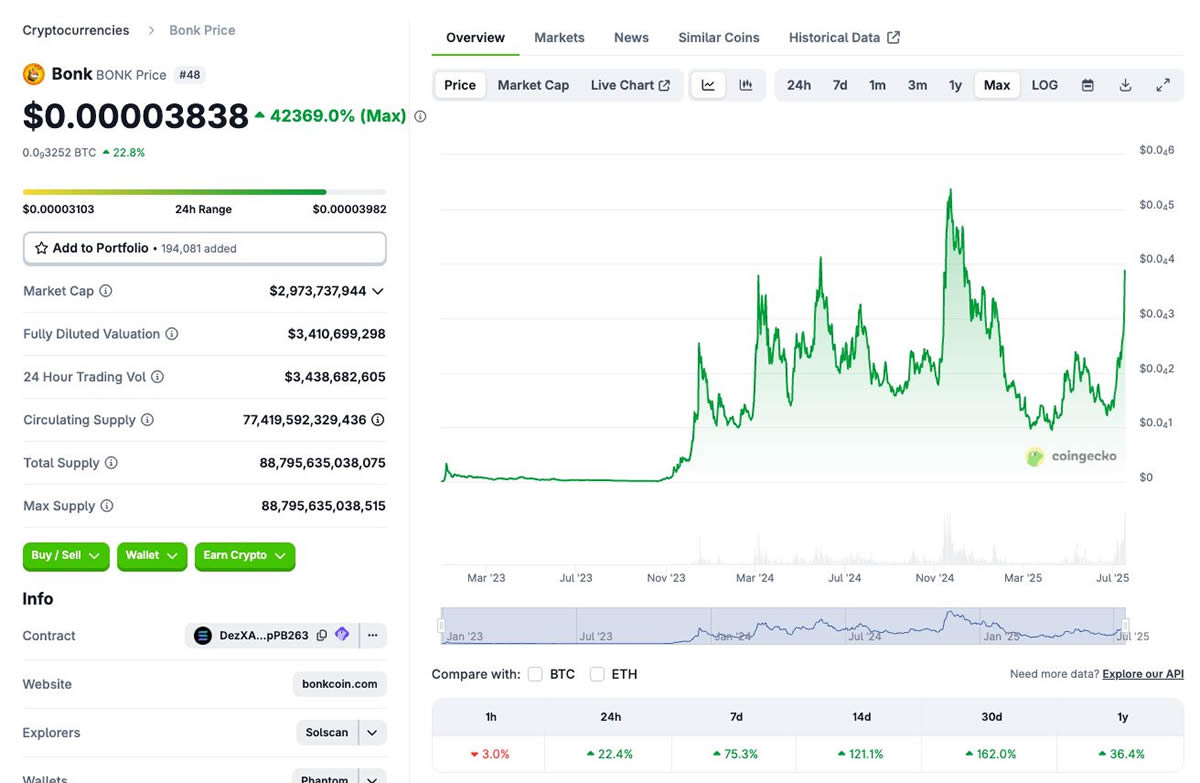The width and height of the screenshot is (1200, 783).
Task: Enable the BTC comparison checkbox
Action: click(x=535, y=674)
